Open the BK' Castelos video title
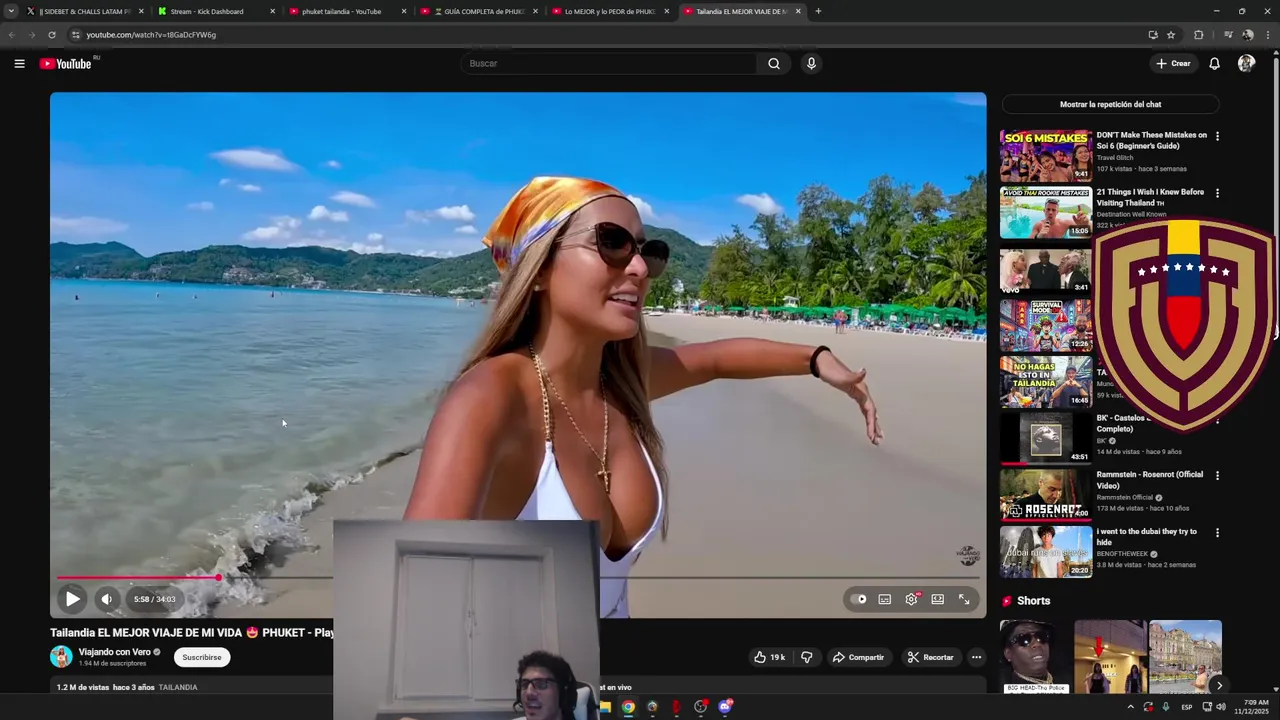Image resolution: width=1280 pixels, height=720 pixels. (1121, 423)
